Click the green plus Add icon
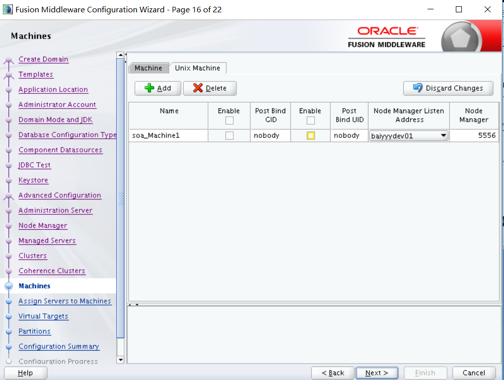 coord(149,88)
